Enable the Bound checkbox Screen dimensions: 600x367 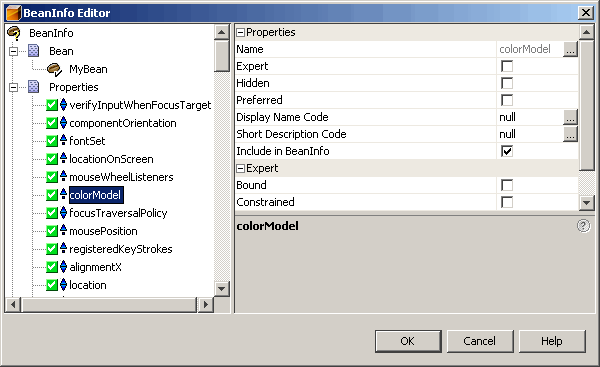pyautogui.click(x=507, y=185)
